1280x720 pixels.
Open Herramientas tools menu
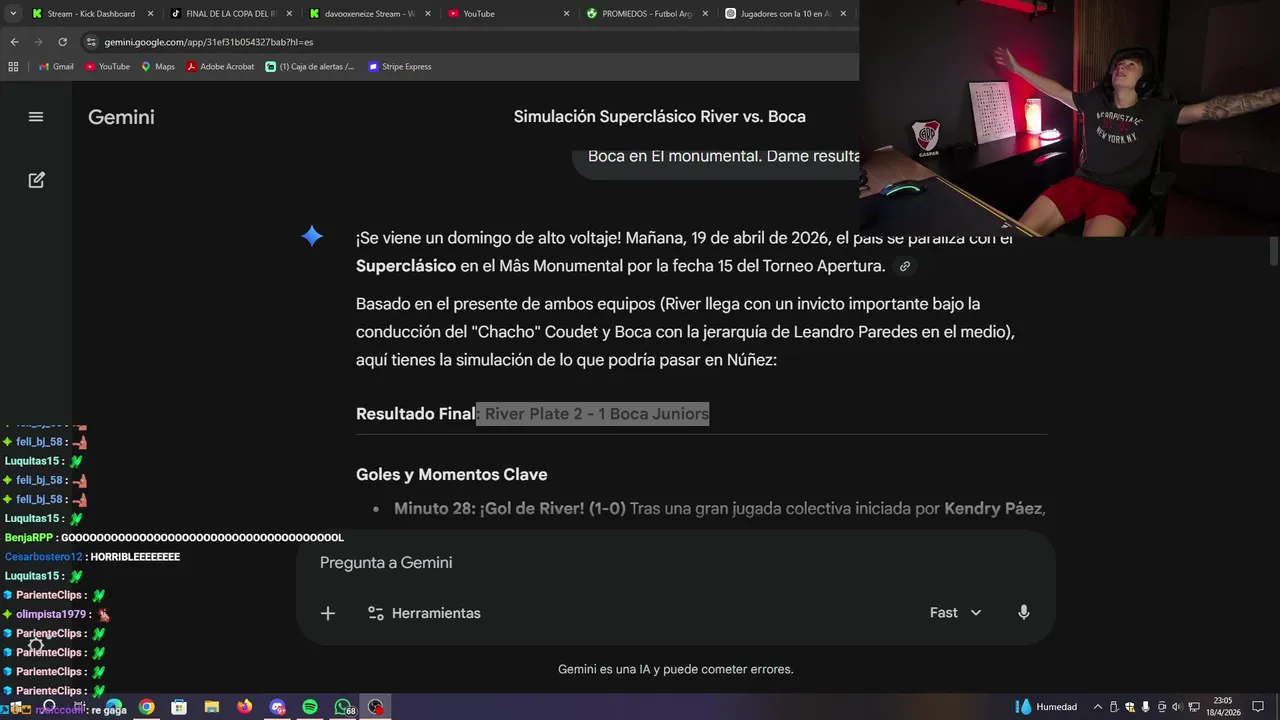point(424,613)
